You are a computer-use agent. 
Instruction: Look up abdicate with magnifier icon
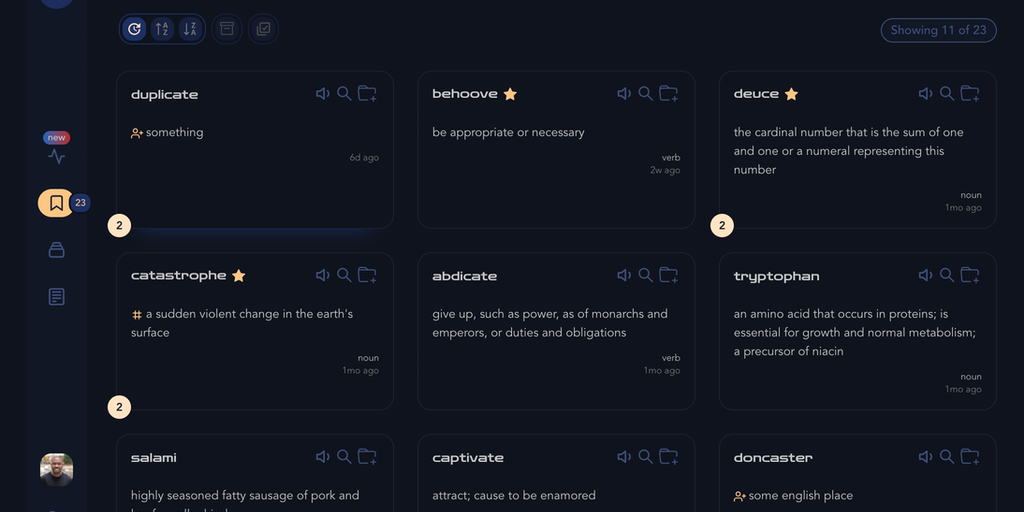tap(645, 275)
